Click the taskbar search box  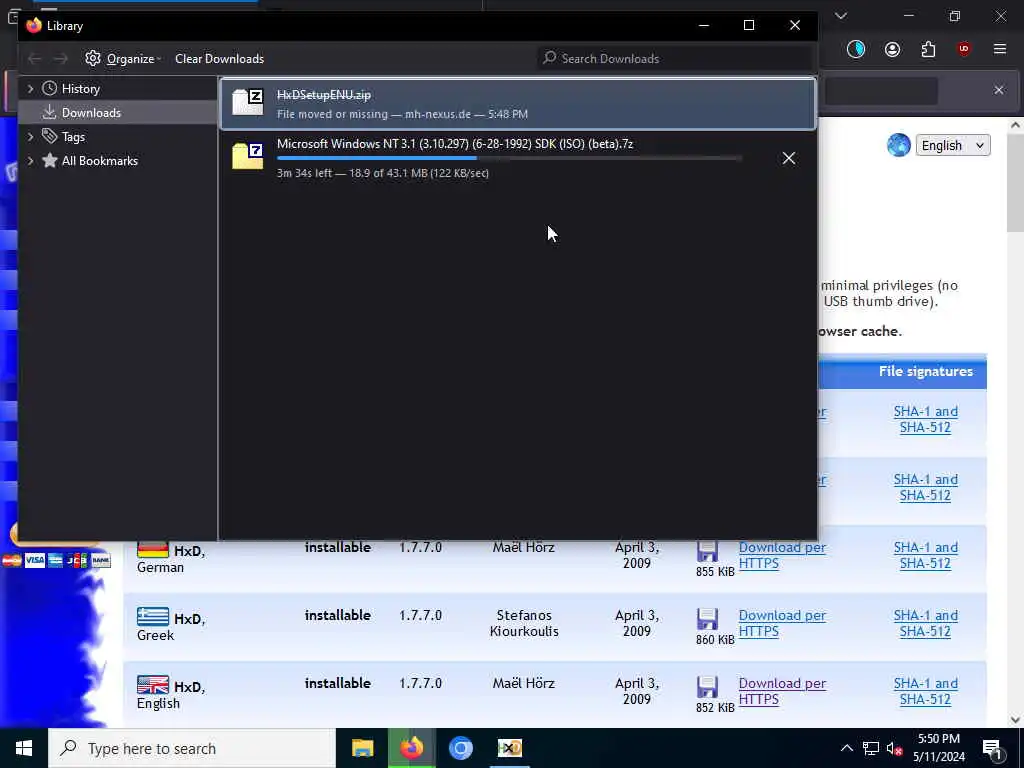coord(192,748)
